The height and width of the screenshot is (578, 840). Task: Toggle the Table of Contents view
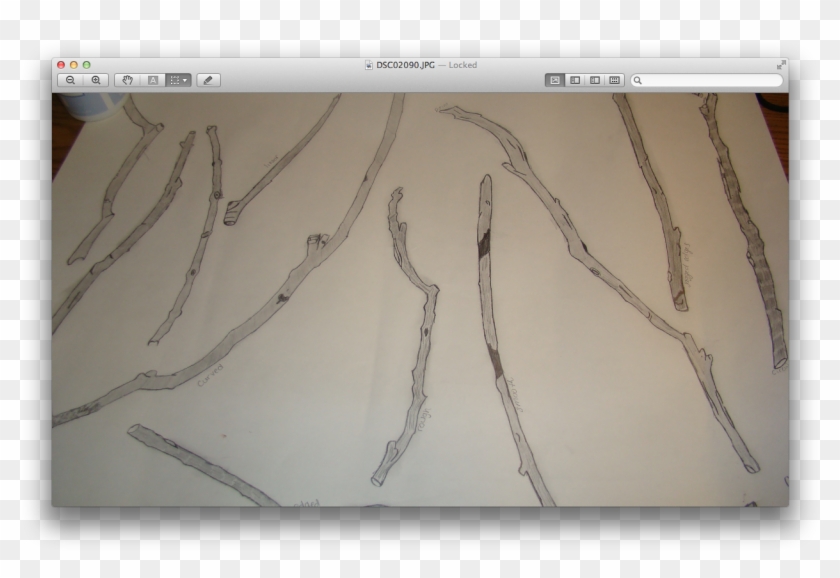[x=594, y=80]
